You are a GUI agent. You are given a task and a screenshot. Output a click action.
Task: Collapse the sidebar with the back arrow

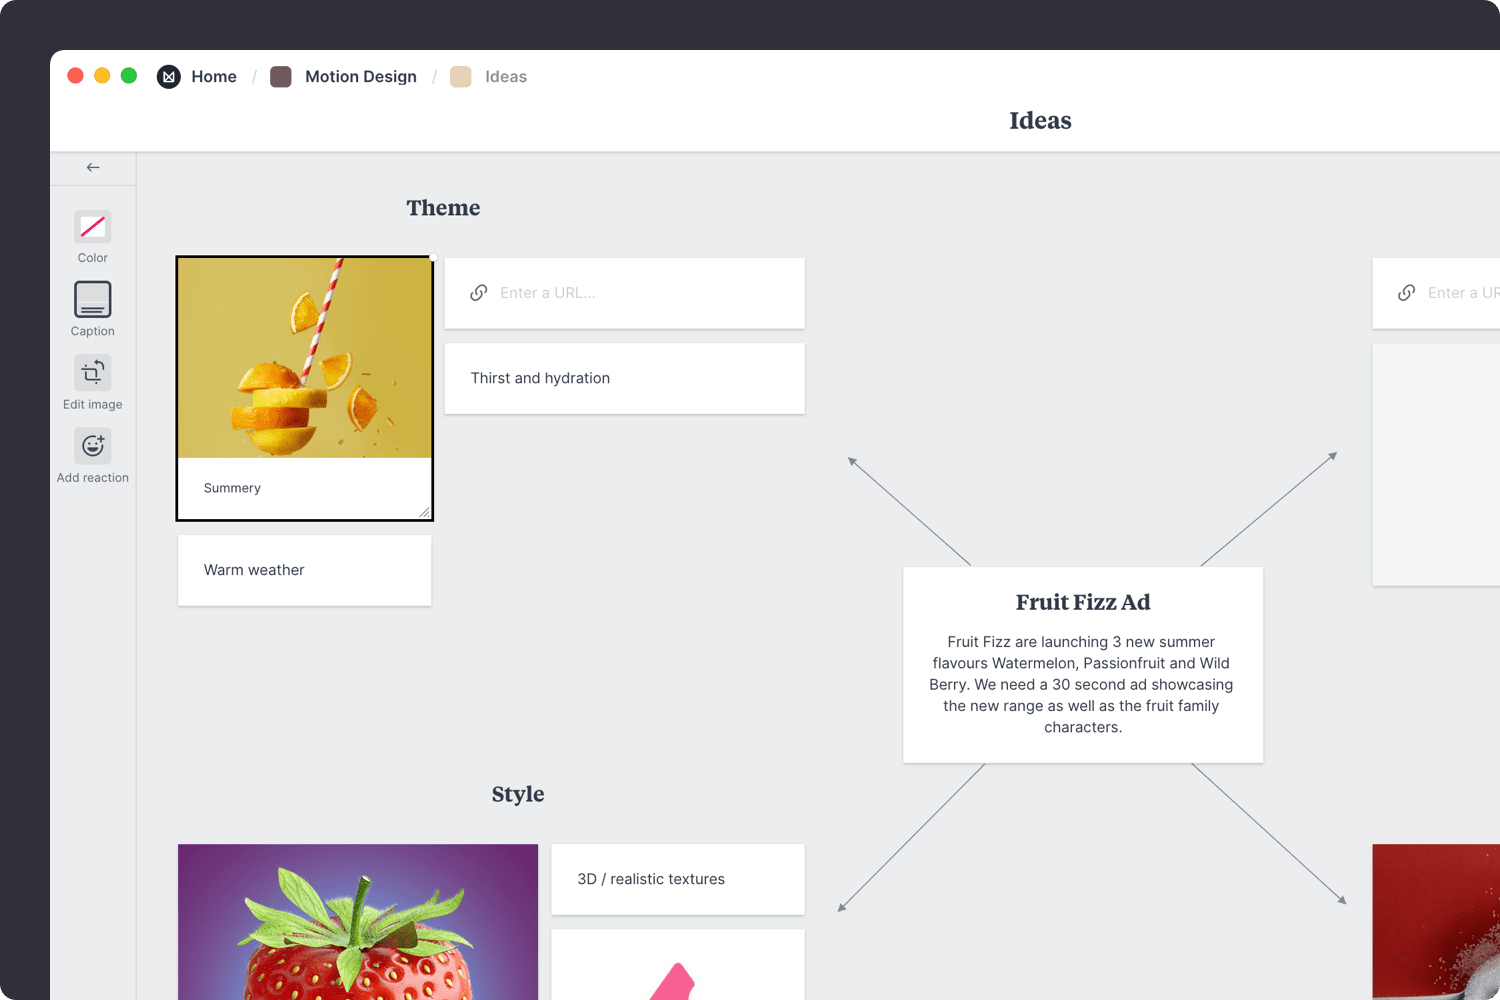click(x=92, y=167)
